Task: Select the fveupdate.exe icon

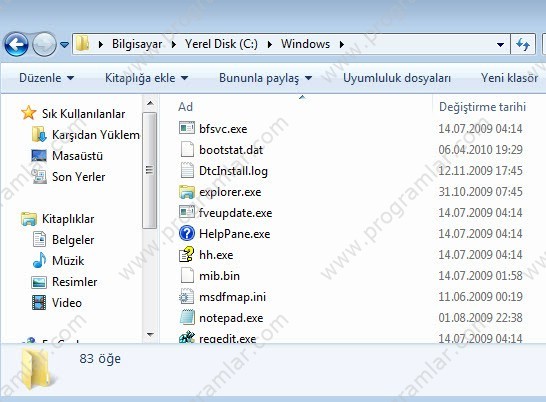Action: tap(187, 212)
